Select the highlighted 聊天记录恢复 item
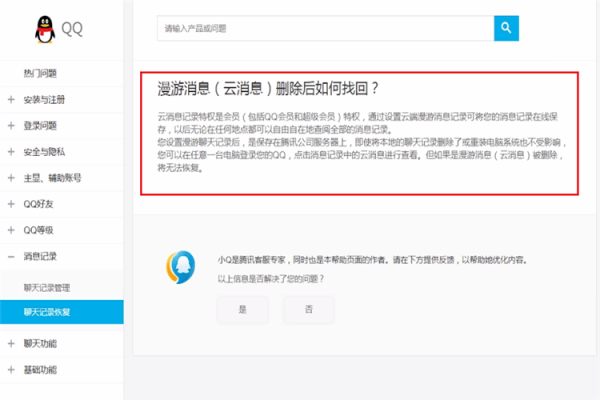Screen dimensions: 600x400 [62, 312]
